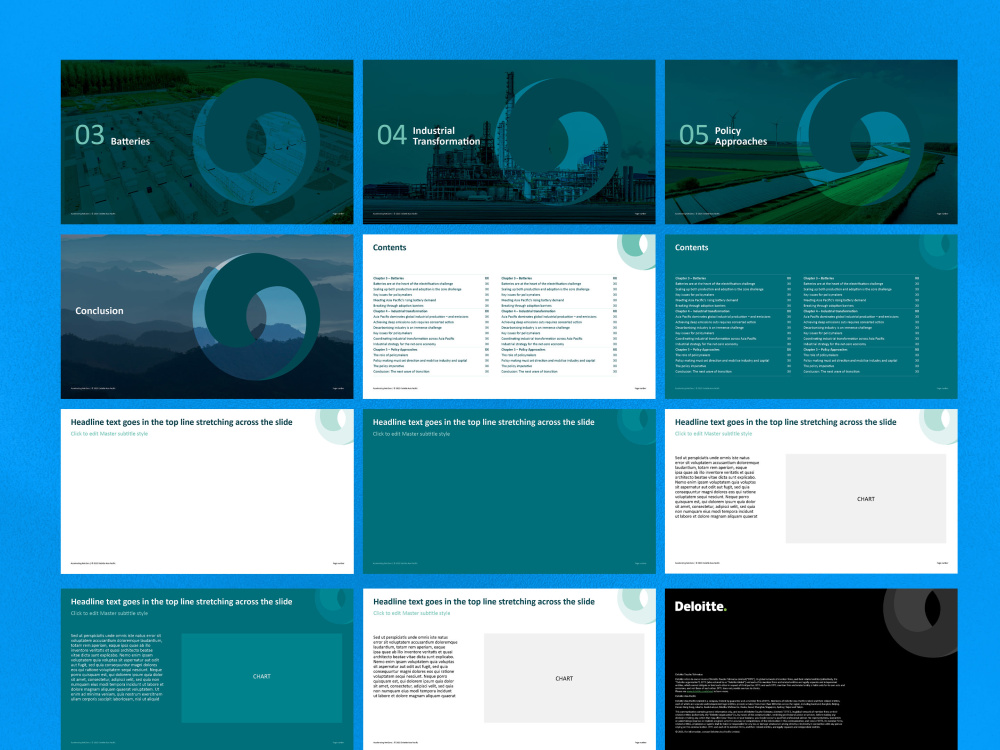Image resolution: width=1000 pixels, height=750 pixels.
Task: Click the '05' chapter number
Action: click(x=694, y=135)
